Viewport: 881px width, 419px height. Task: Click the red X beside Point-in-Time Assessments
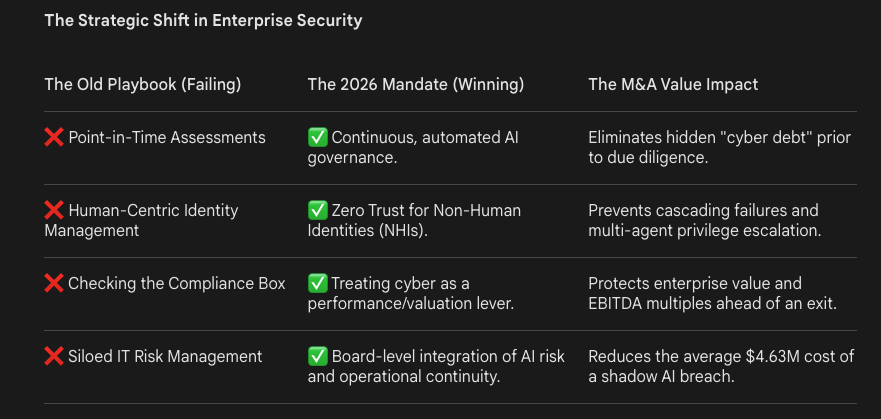point(54,138)
